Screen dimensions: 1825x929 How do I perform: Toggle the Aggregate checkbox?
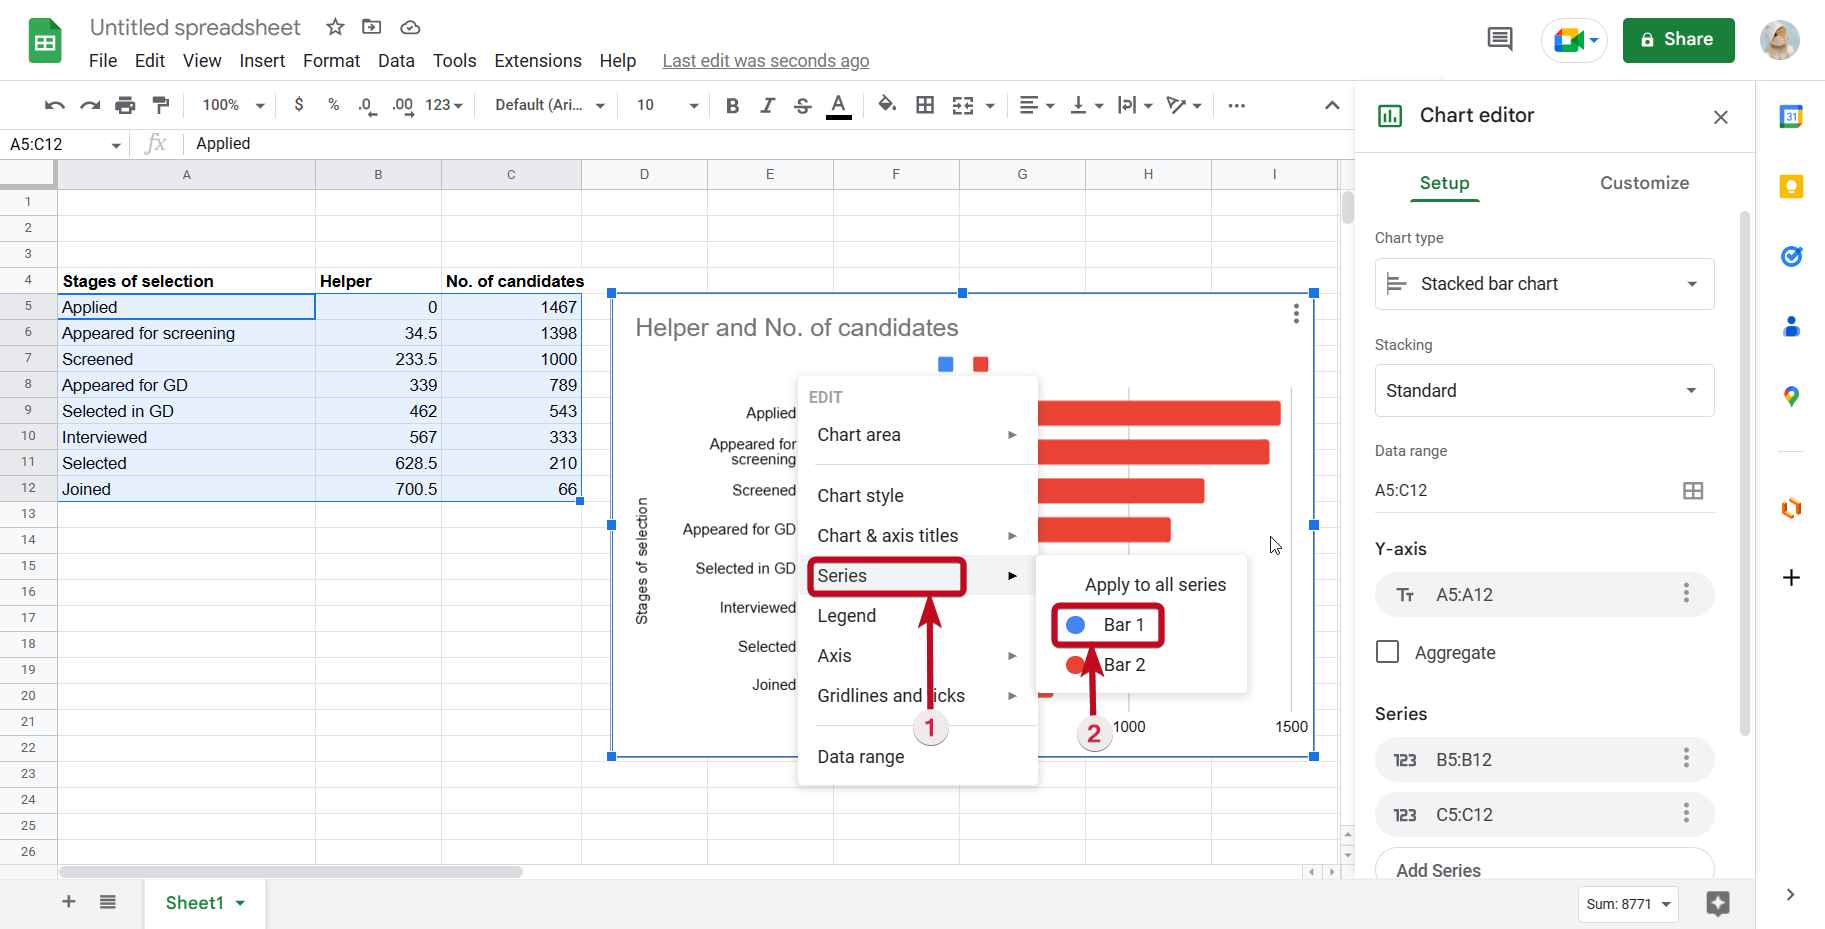click(1387, 652)
